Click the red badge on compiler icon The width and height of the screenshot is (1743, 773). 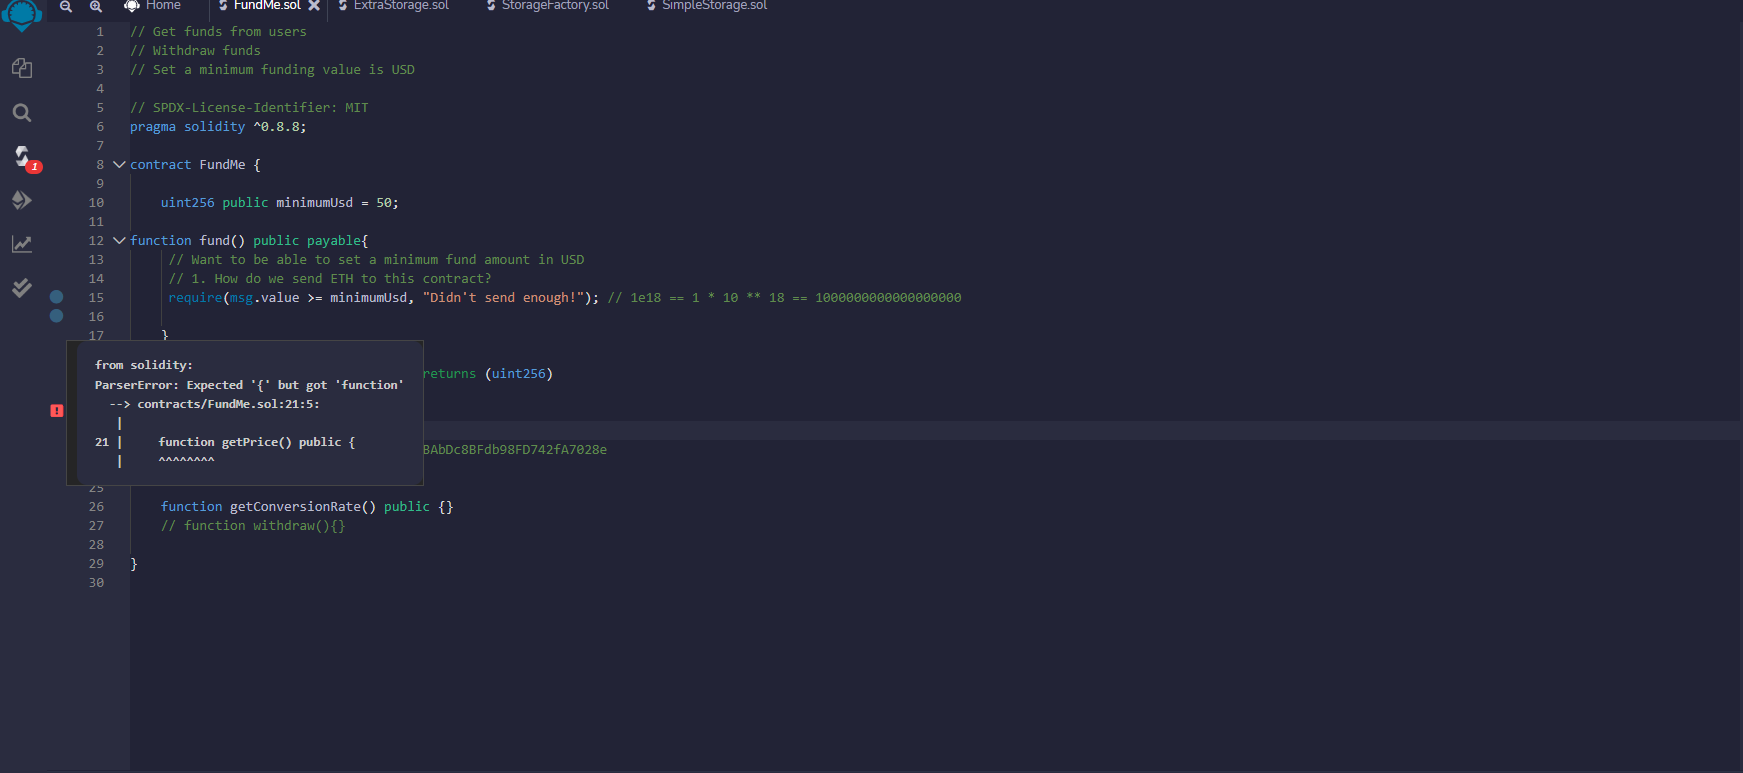34,167
